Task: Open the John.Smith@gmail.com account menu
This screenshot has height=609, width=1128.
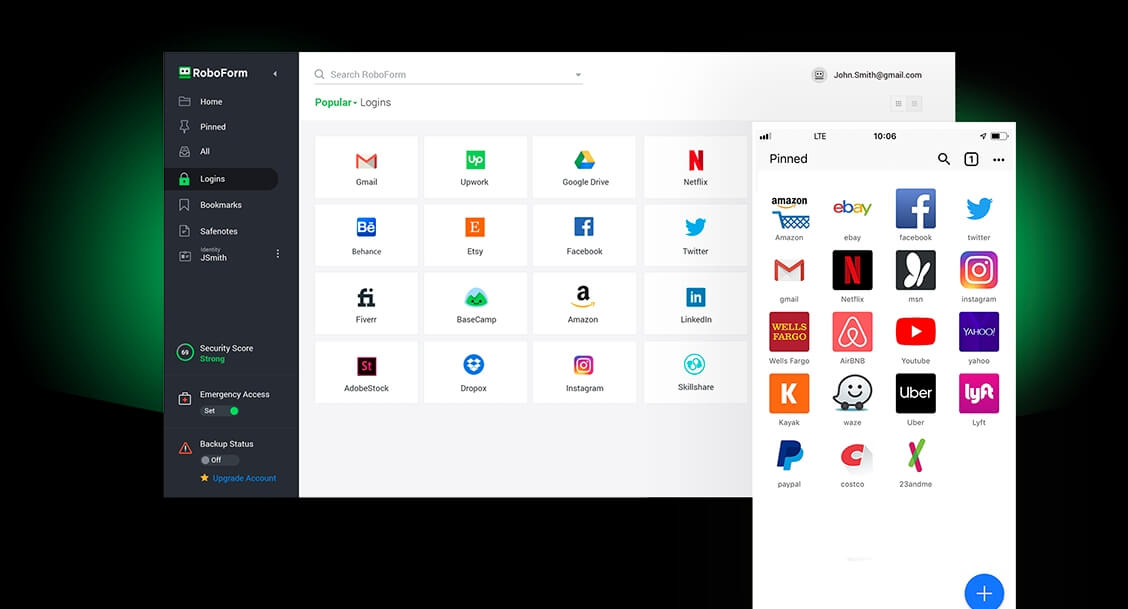Action: pos(868,75)
